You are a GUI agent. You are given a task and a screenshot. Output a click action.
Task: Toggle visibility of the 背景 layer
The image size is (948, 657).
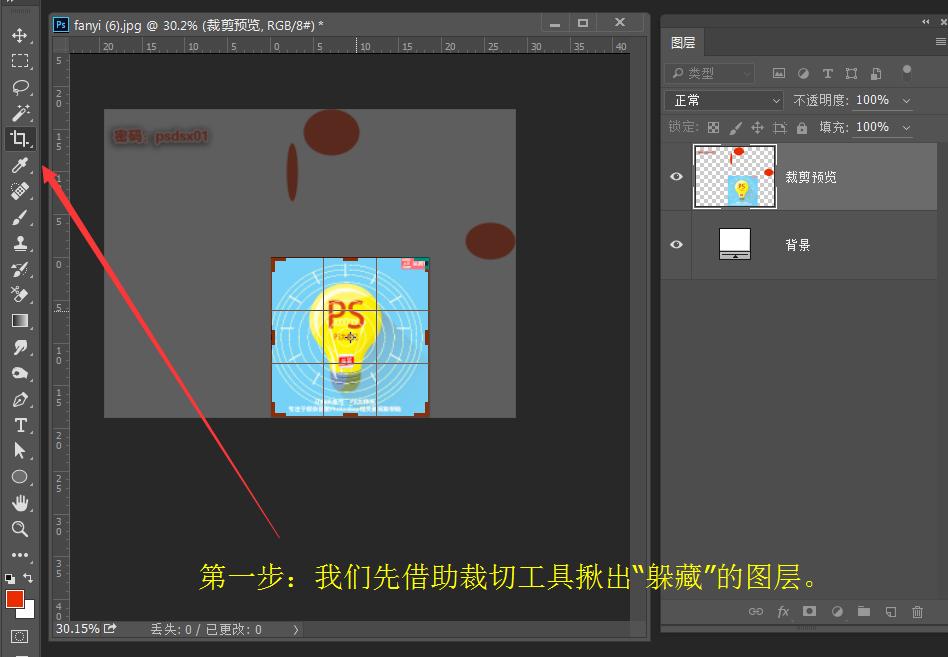677,245
